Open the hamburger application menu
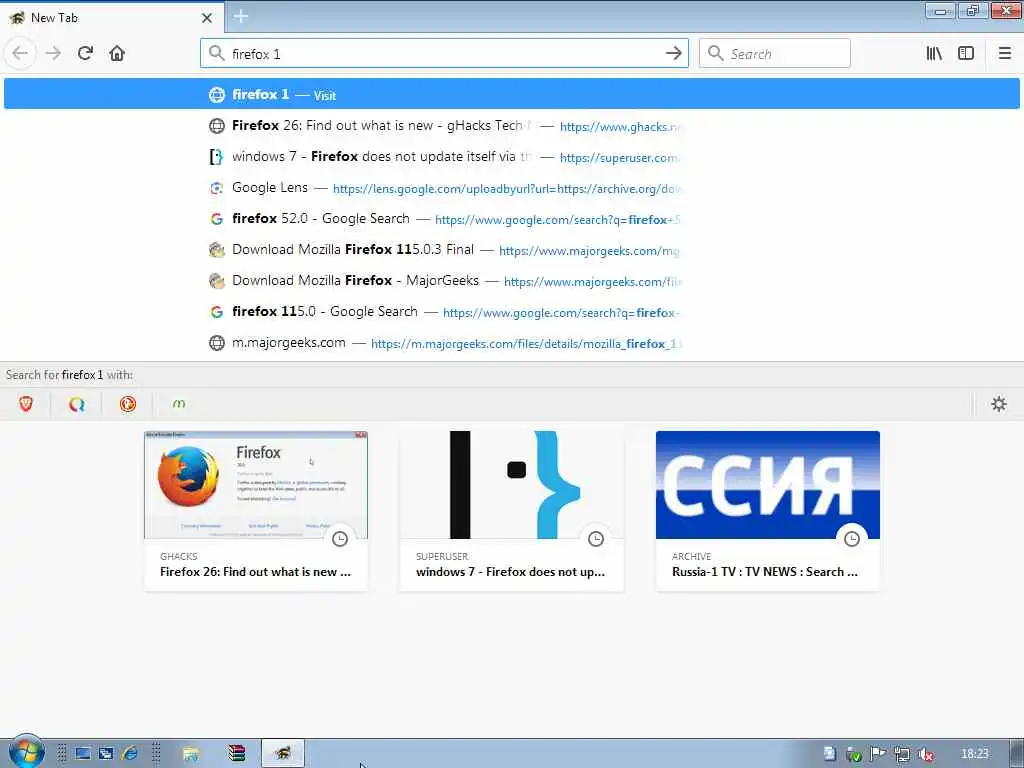 1004,54
